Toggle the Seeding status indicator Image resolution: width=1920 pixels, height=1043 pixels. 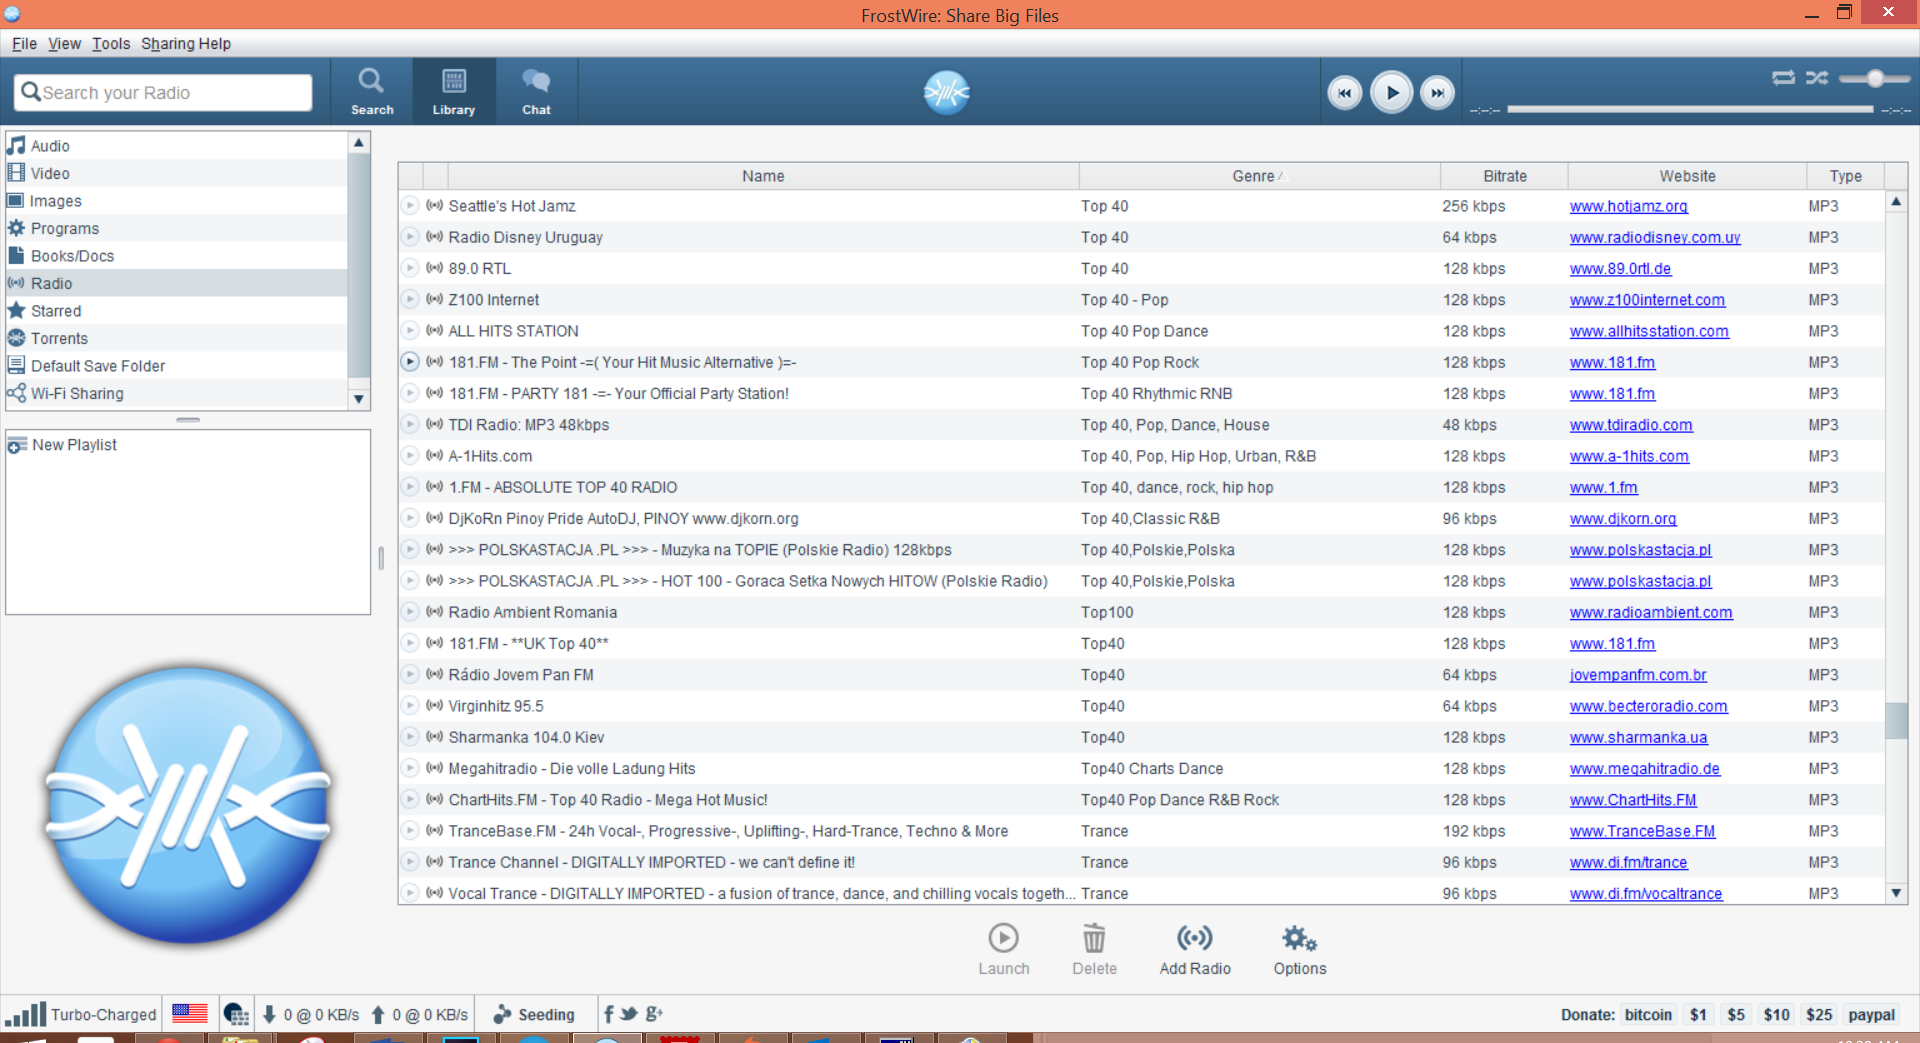pos(535,1014)
